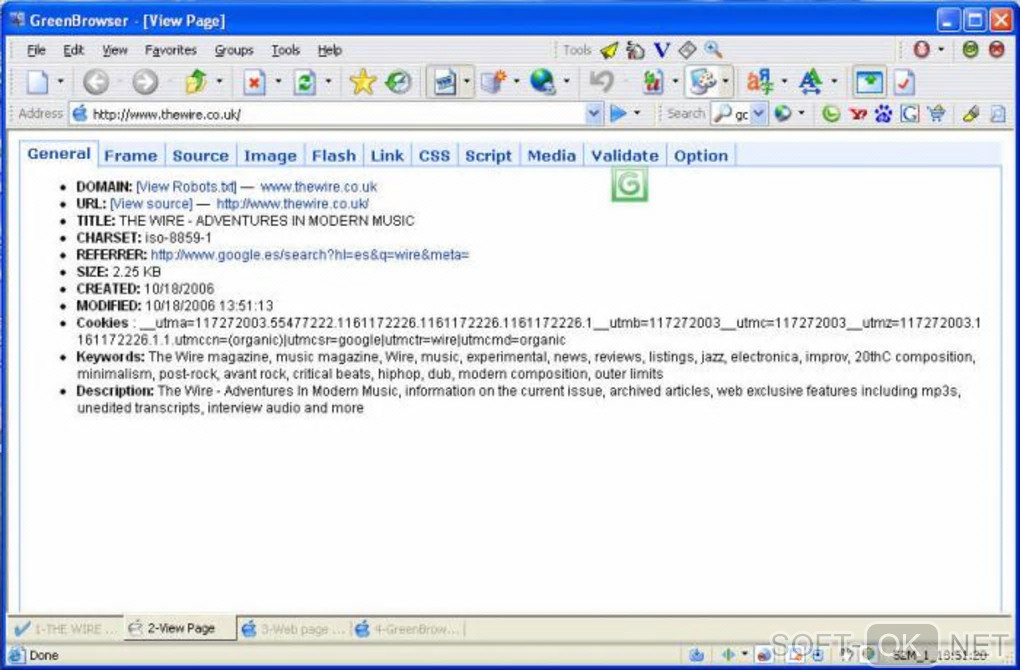Click the diamond shaped Tools bar icon
This screenshot has width=1020, height=670.
[687, 50]
